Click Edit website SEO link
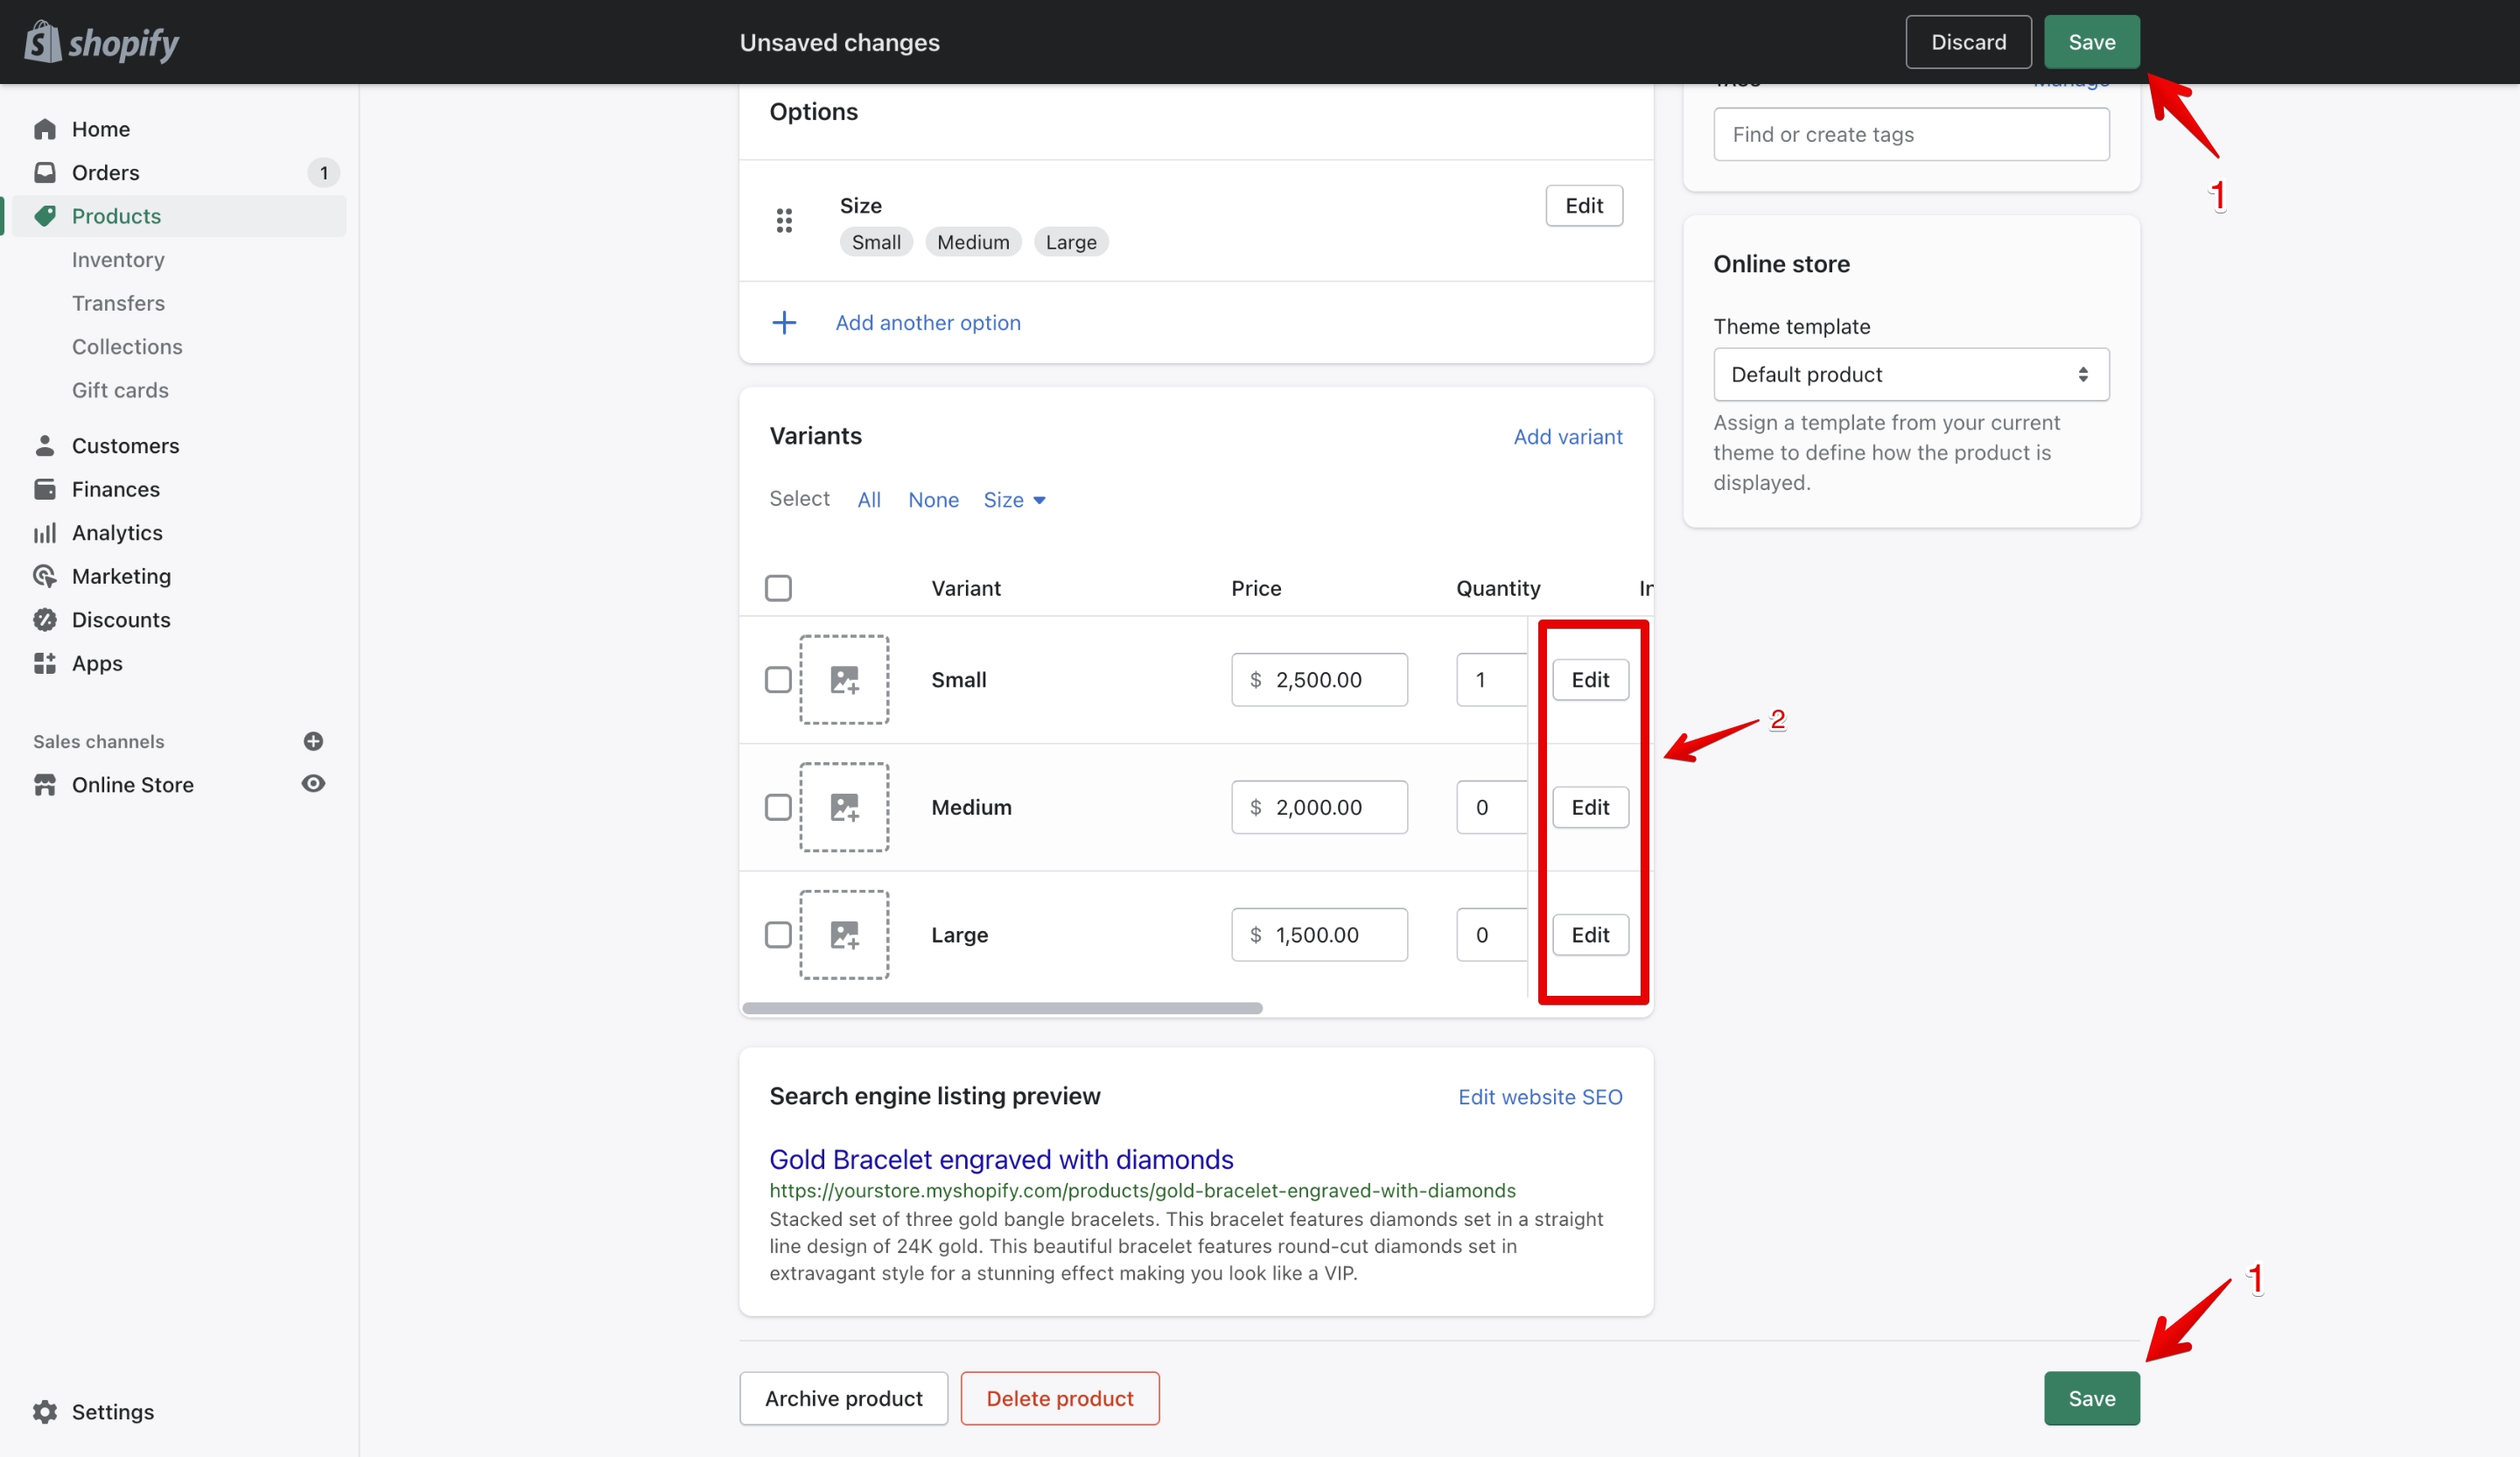The width and height of the screenshot is (2520, 1457). pyautogui.click(x=1540, y=1097)
